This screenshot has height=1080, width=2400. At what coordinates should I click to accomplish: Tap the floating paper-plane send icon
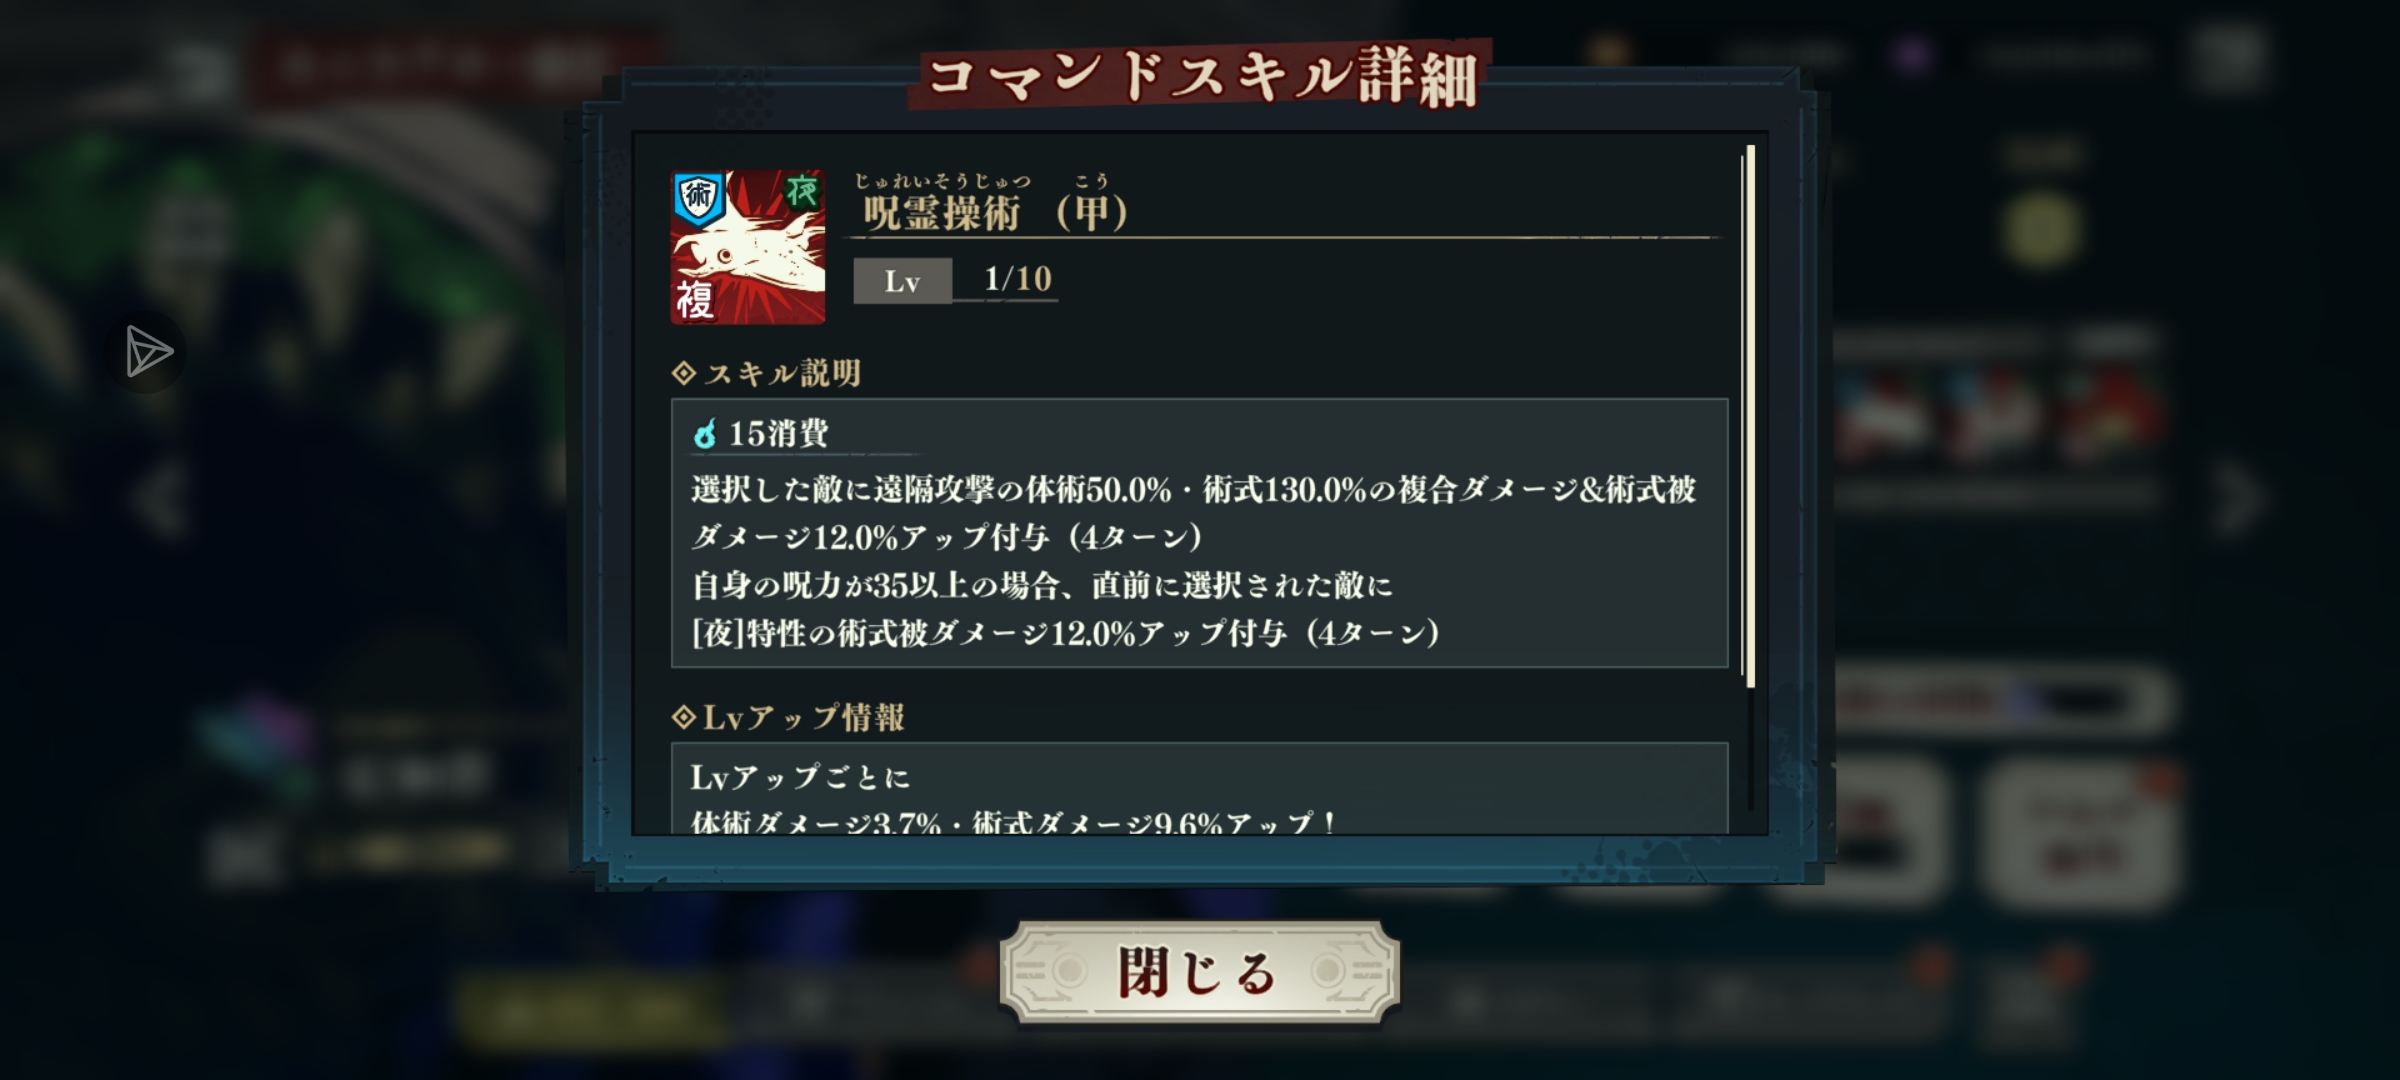click(147, 352)
